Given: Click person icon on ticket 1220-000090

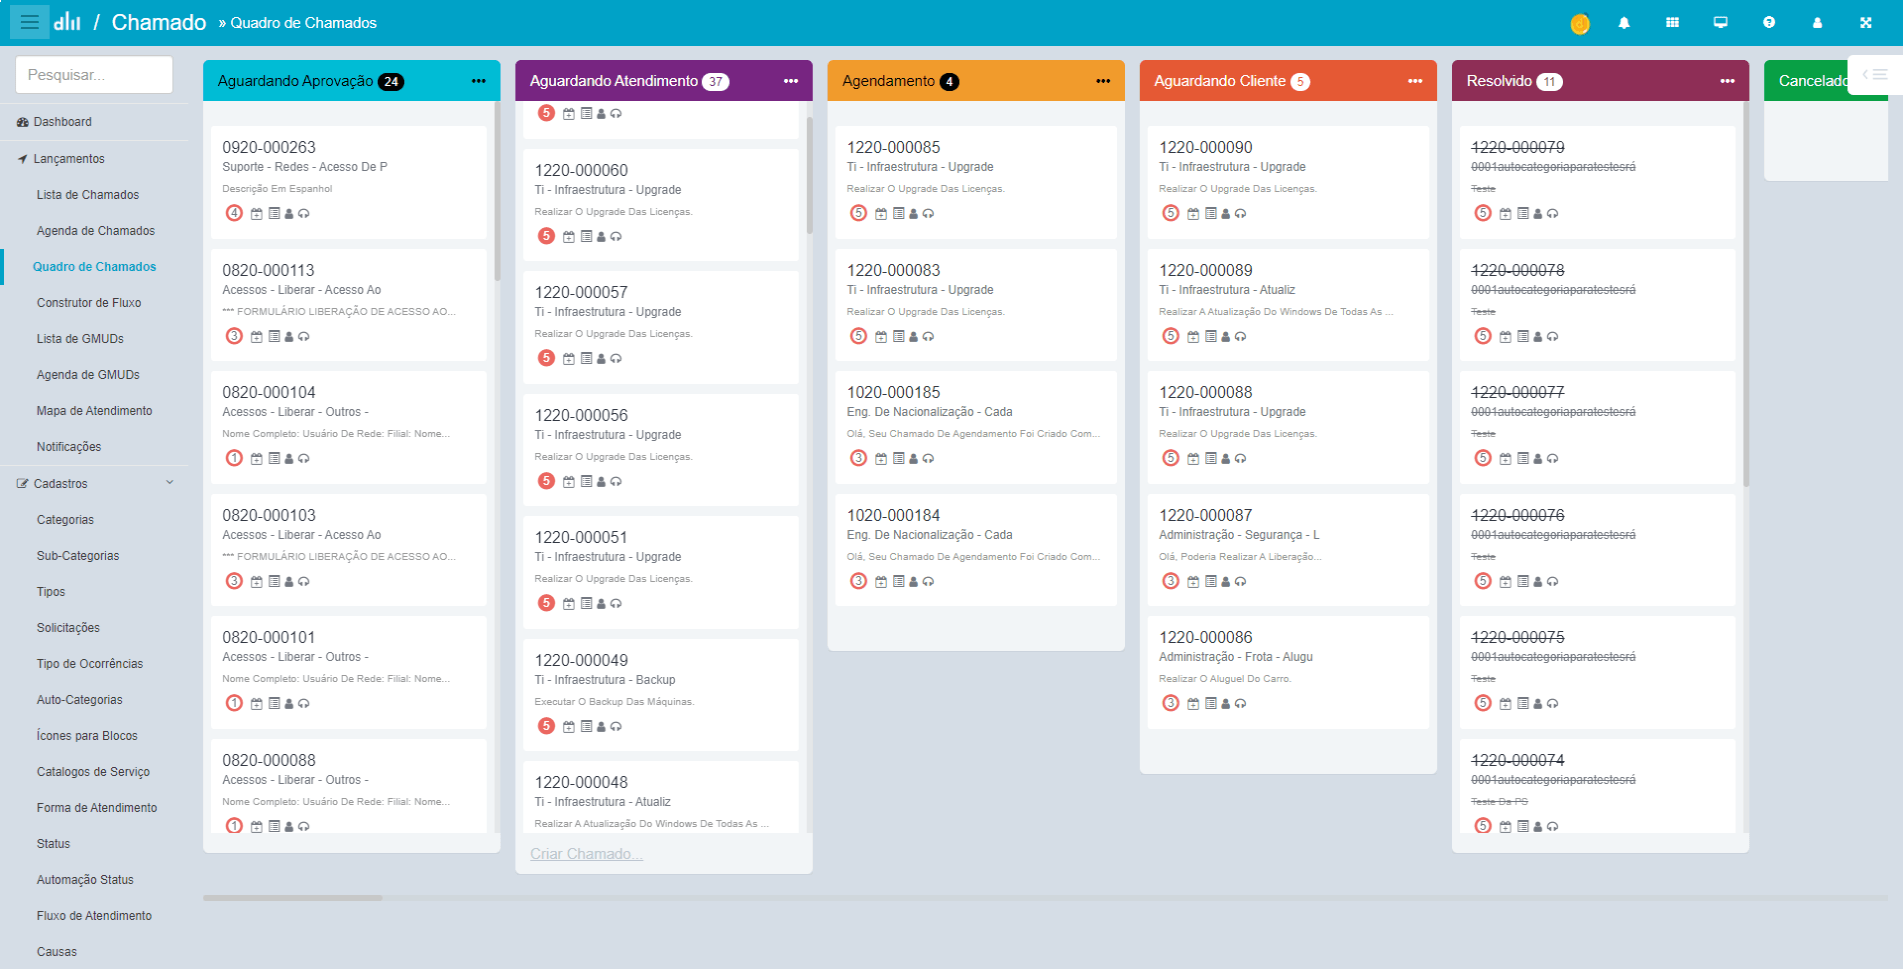Looking at the screenshot, I should [1225, 214].
